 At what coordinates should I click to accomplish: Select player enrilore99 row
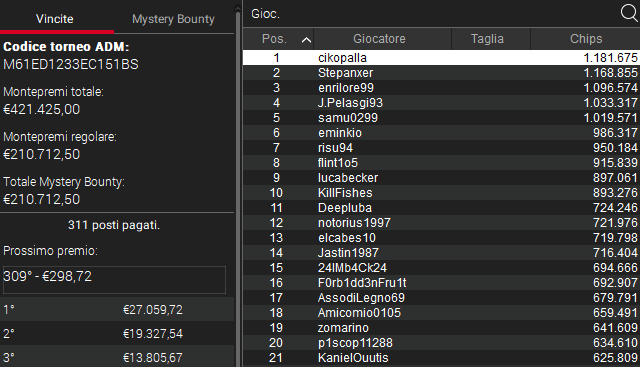tap(441, 88)
